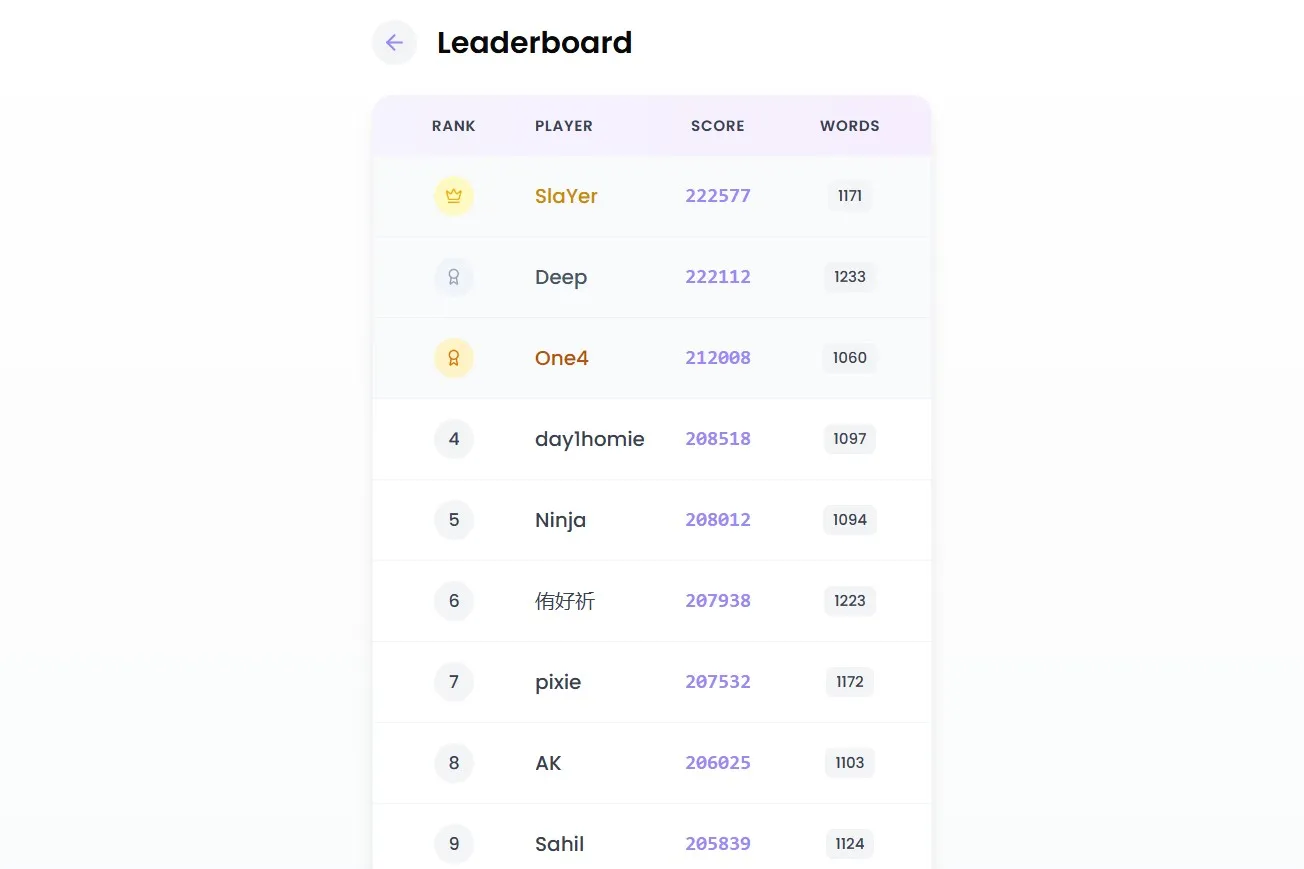The image size is (1304, 869).
Task: Click the rank 8 circle badge
Action: click(454, 763)
